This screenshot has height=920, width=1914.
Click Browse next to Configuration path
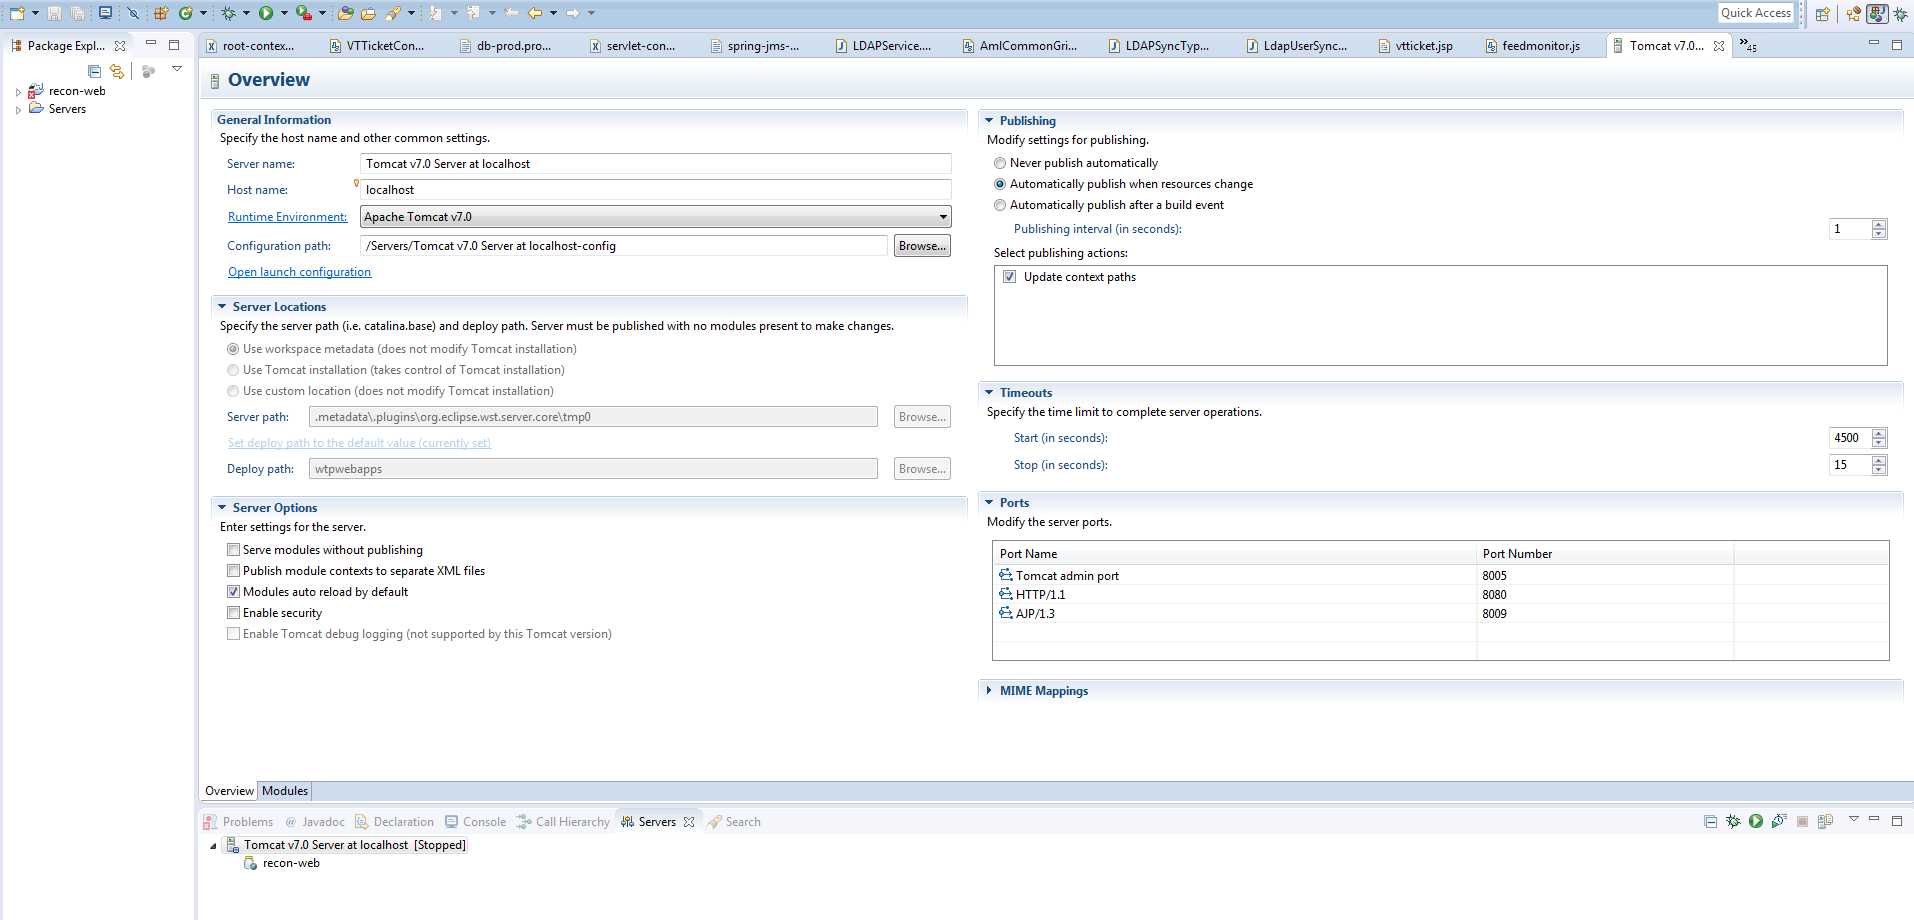(x=922, y=246)
